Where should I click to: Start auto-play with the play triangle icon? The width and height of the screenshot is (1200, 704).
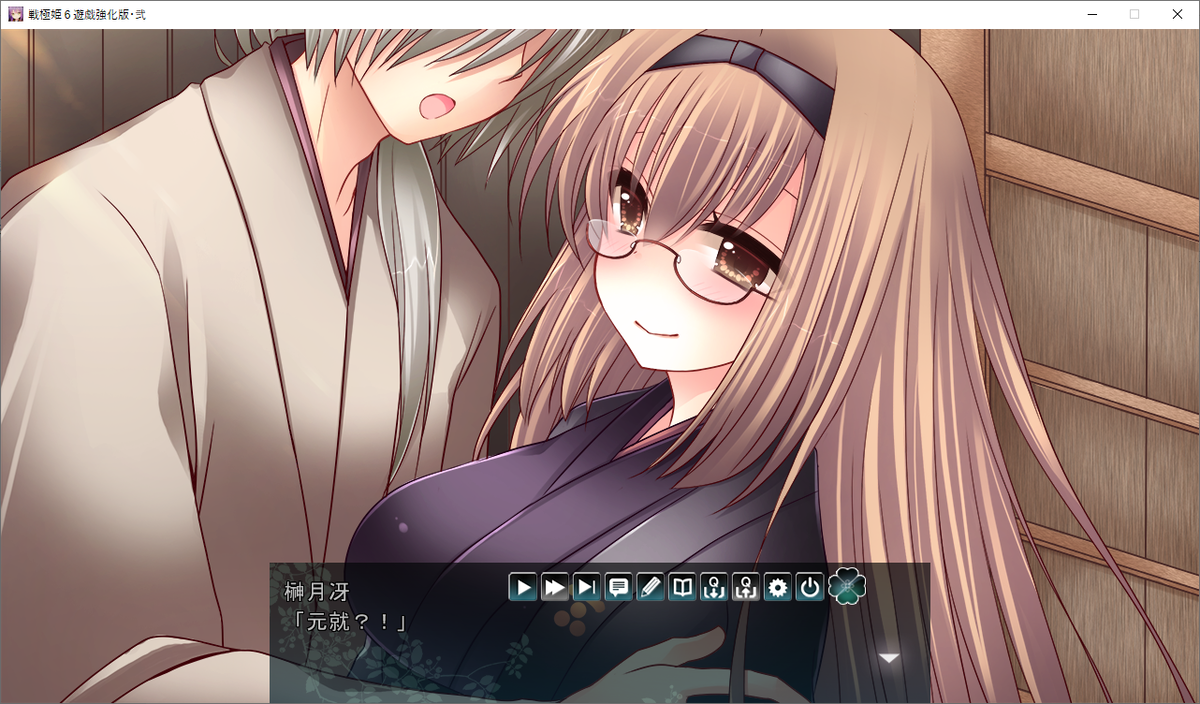click(x=523, y=587)
